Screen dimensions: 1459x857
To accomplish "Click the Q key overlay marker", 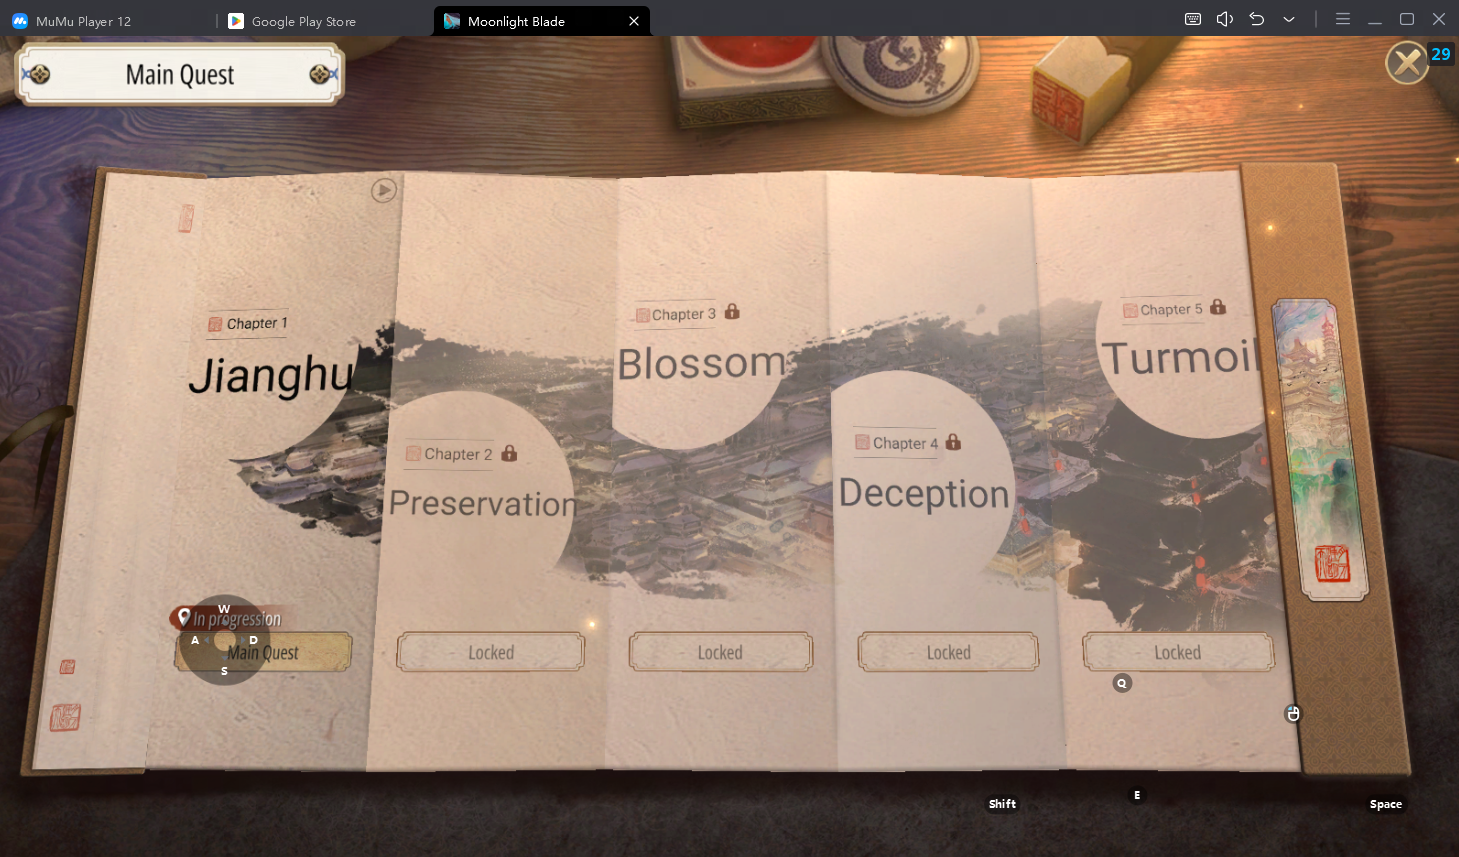I will click(x=1122, y=683).
